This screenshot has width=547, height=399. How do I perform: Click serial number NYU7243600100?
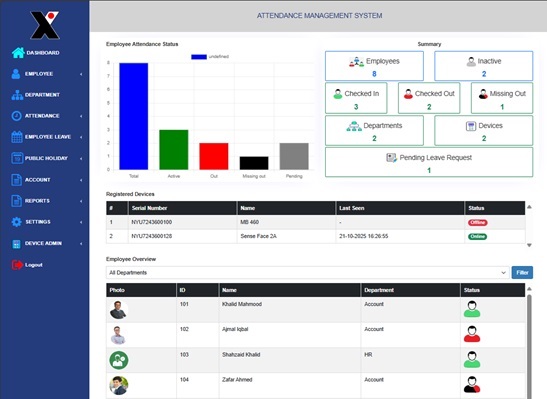click(151, 222)
